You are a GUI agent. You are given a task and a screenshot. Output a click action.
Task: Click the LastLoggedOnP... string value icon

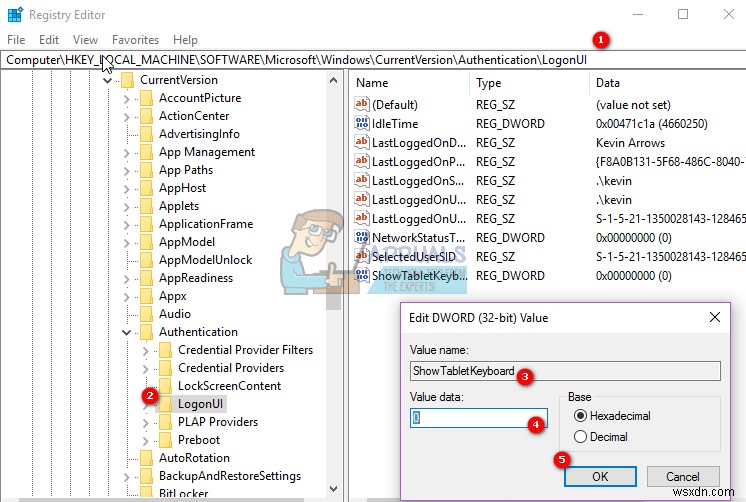pos(362,161)
